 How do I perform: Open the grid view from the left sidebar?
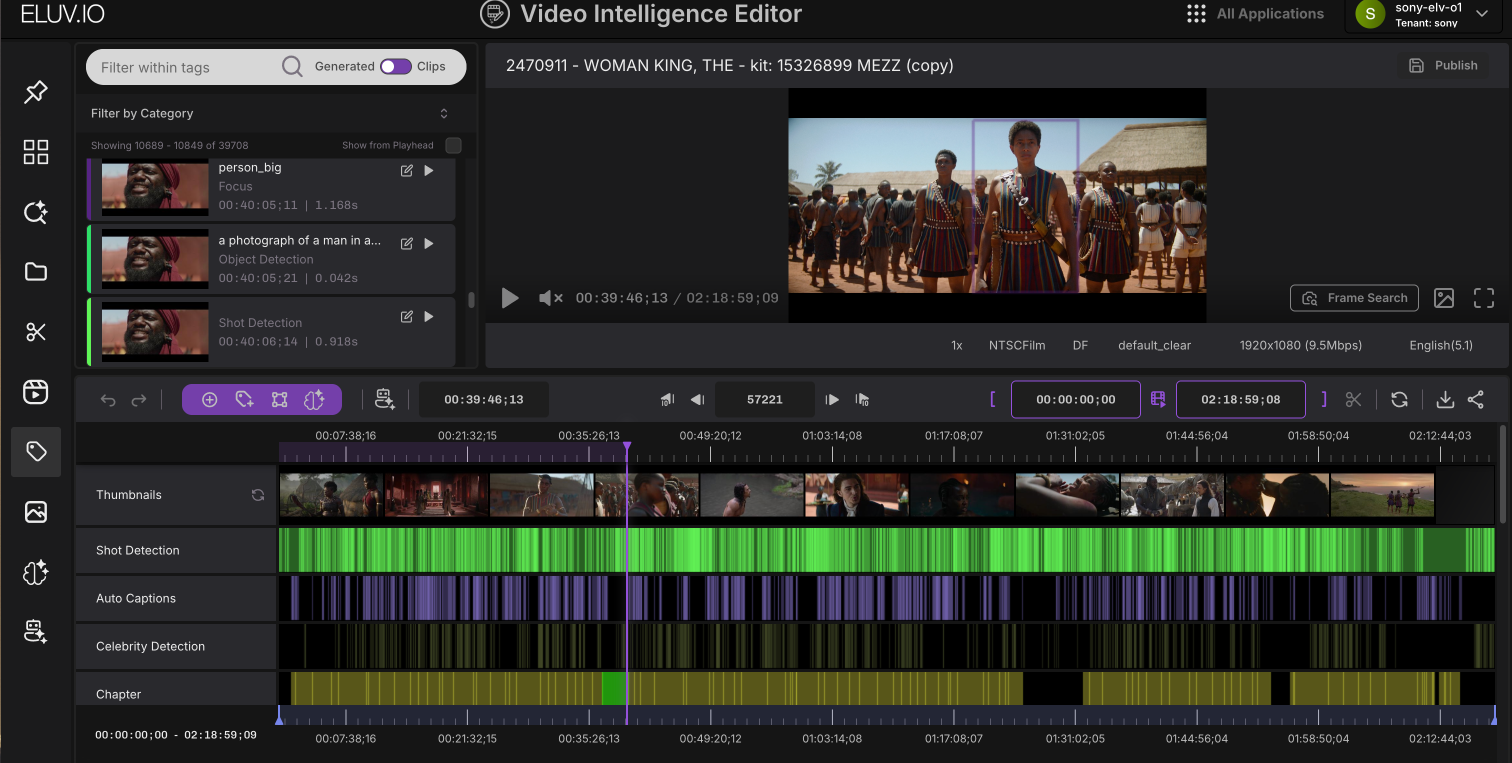(36, 152)
